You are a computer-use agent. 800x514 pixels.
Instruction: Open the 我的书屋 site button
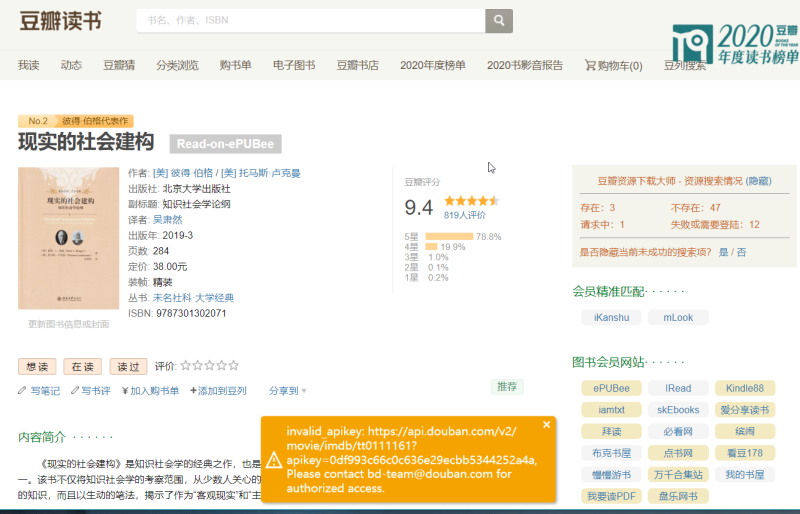click(745, 475)
